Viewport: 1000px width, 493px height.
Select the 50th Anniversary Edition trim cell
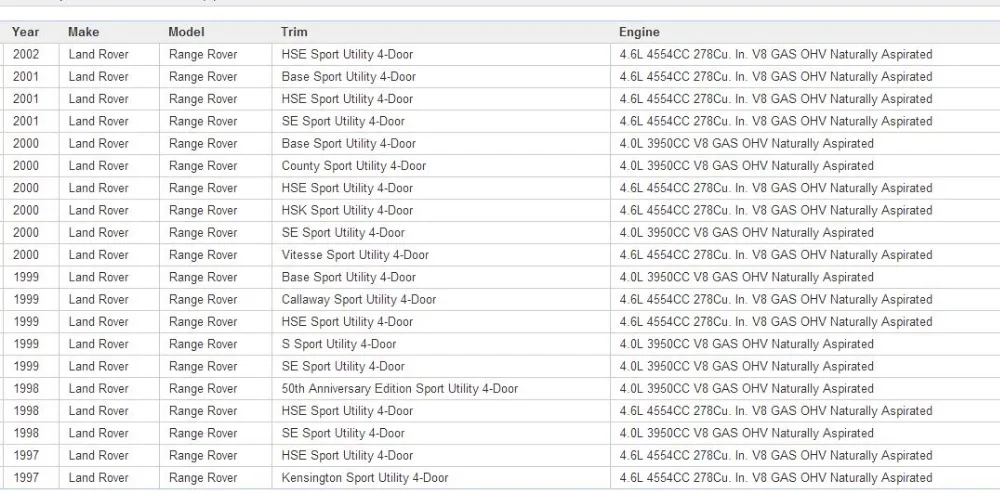(400, 388)
